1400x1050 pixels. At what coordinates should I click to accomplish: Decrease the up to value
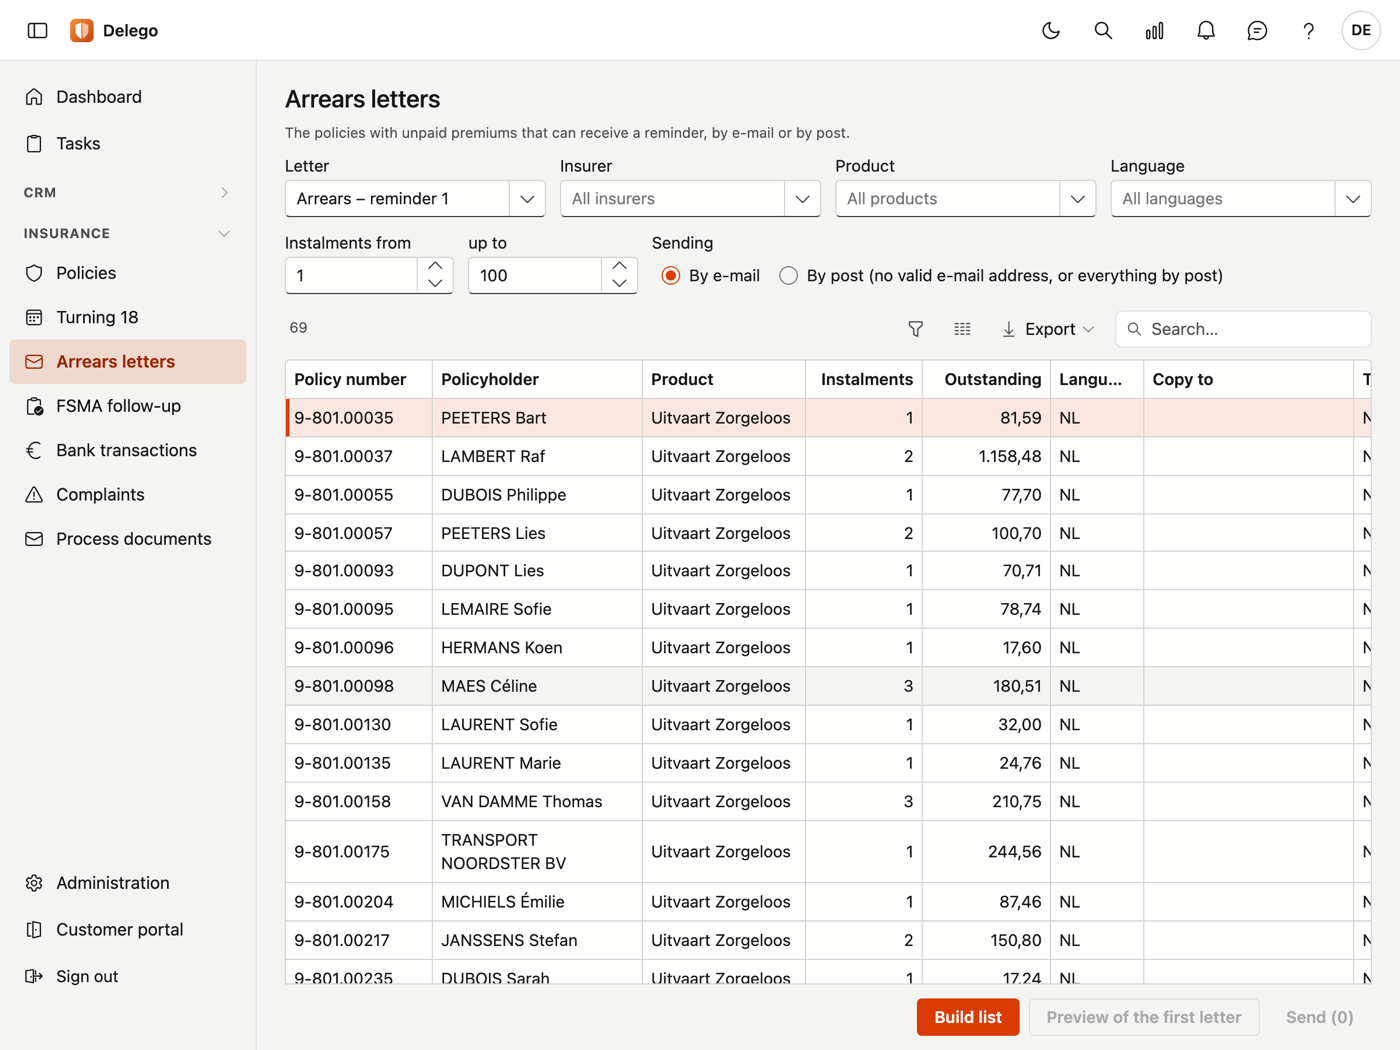(x=620, y=284)
